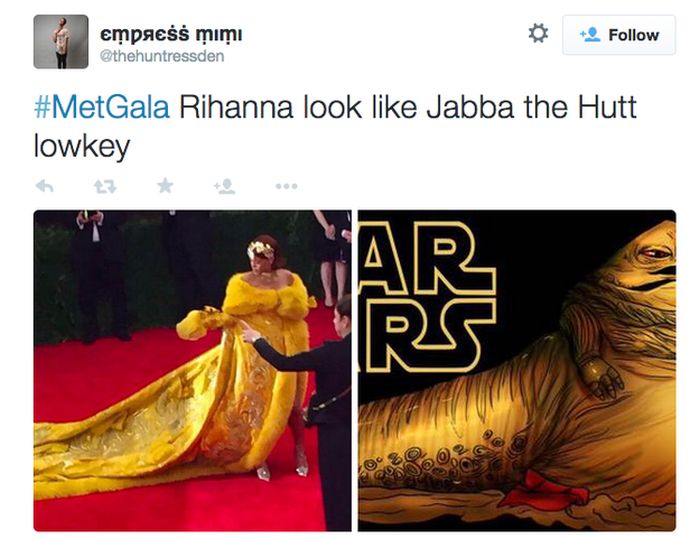Click the gold headpiece in the Rihanna photo
Screen dimensions: 700x539
click(x=261, y=250)
